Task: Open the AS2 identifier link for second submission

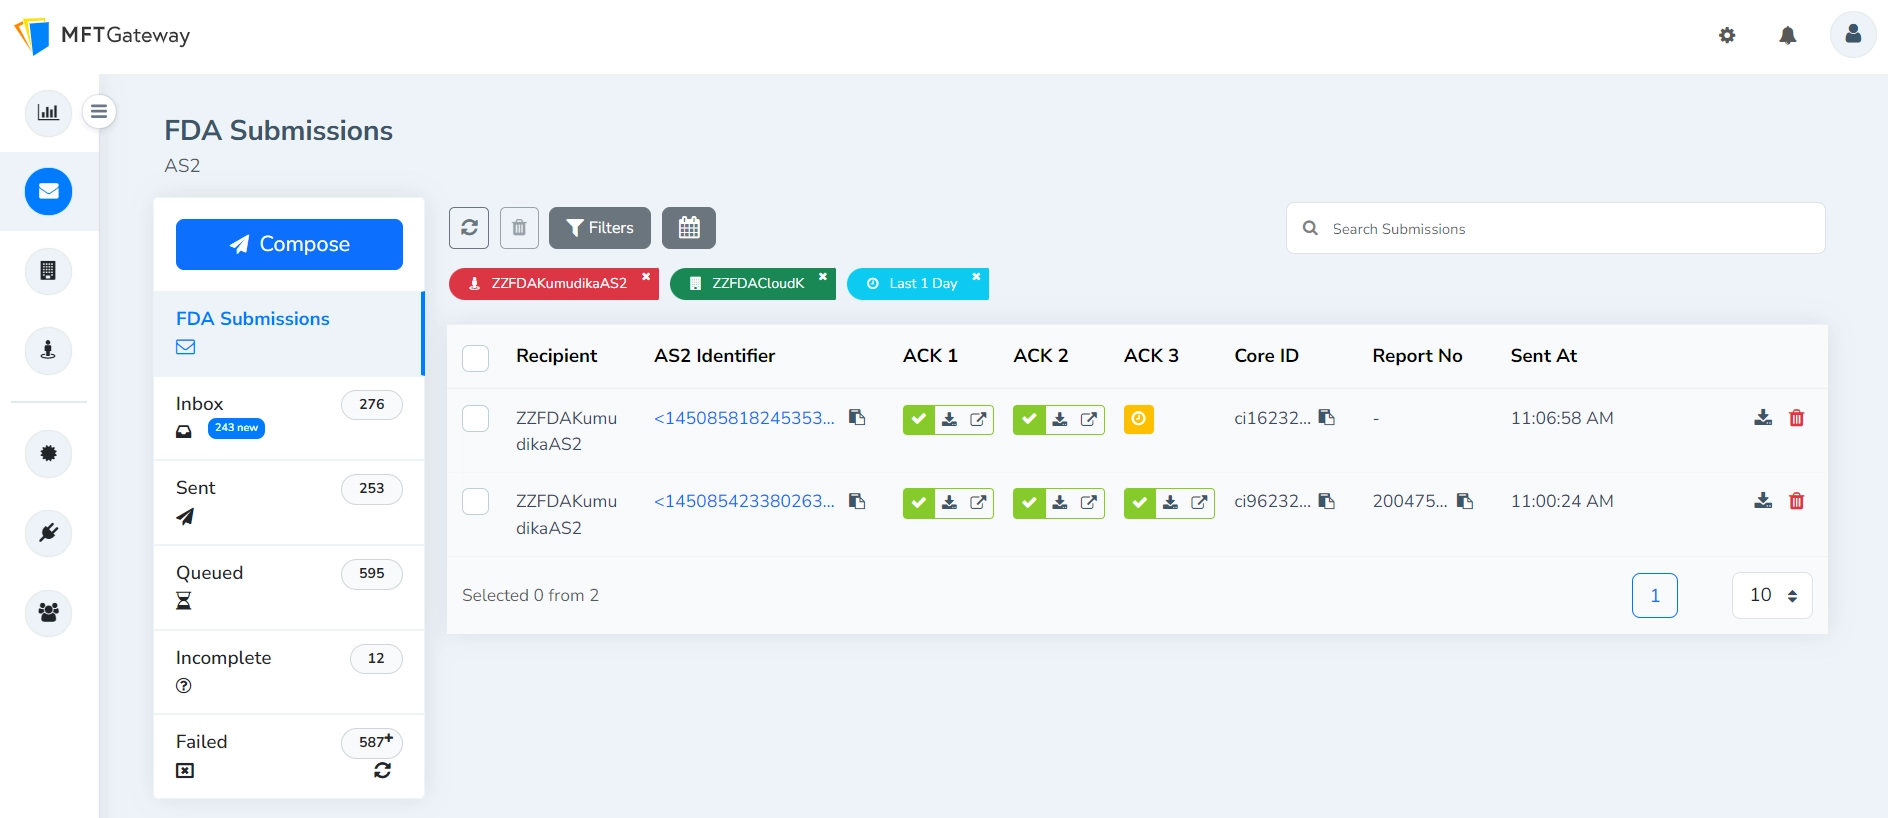Action: 743,501
